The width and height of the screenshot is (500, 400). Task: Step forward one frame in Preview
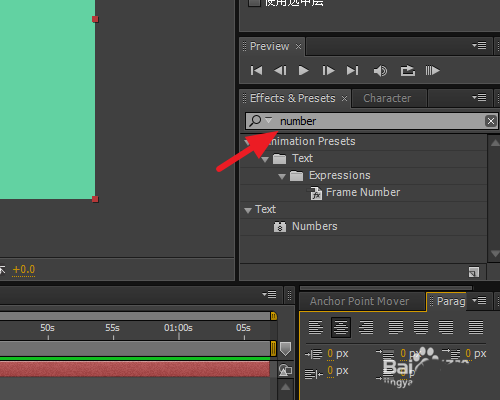[328, 71]
